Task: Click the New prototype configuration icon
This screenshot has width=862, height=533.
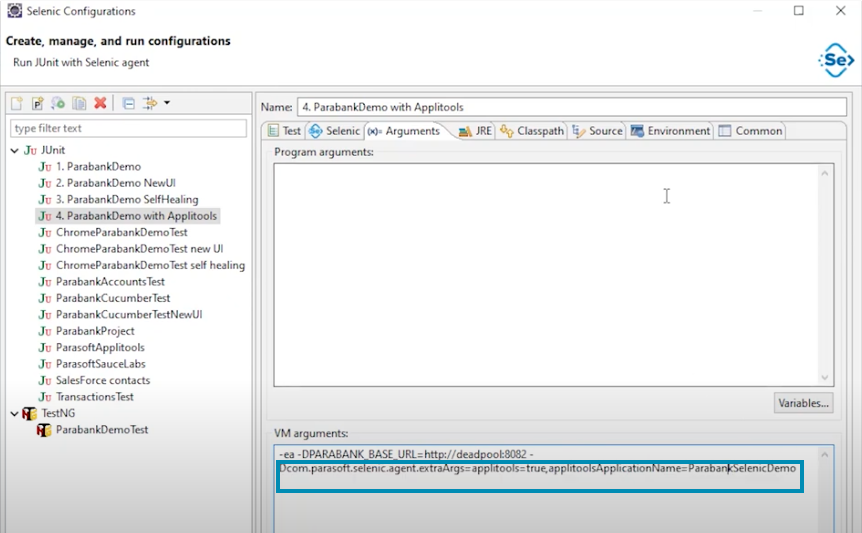Action: click(x=37, y=103)
